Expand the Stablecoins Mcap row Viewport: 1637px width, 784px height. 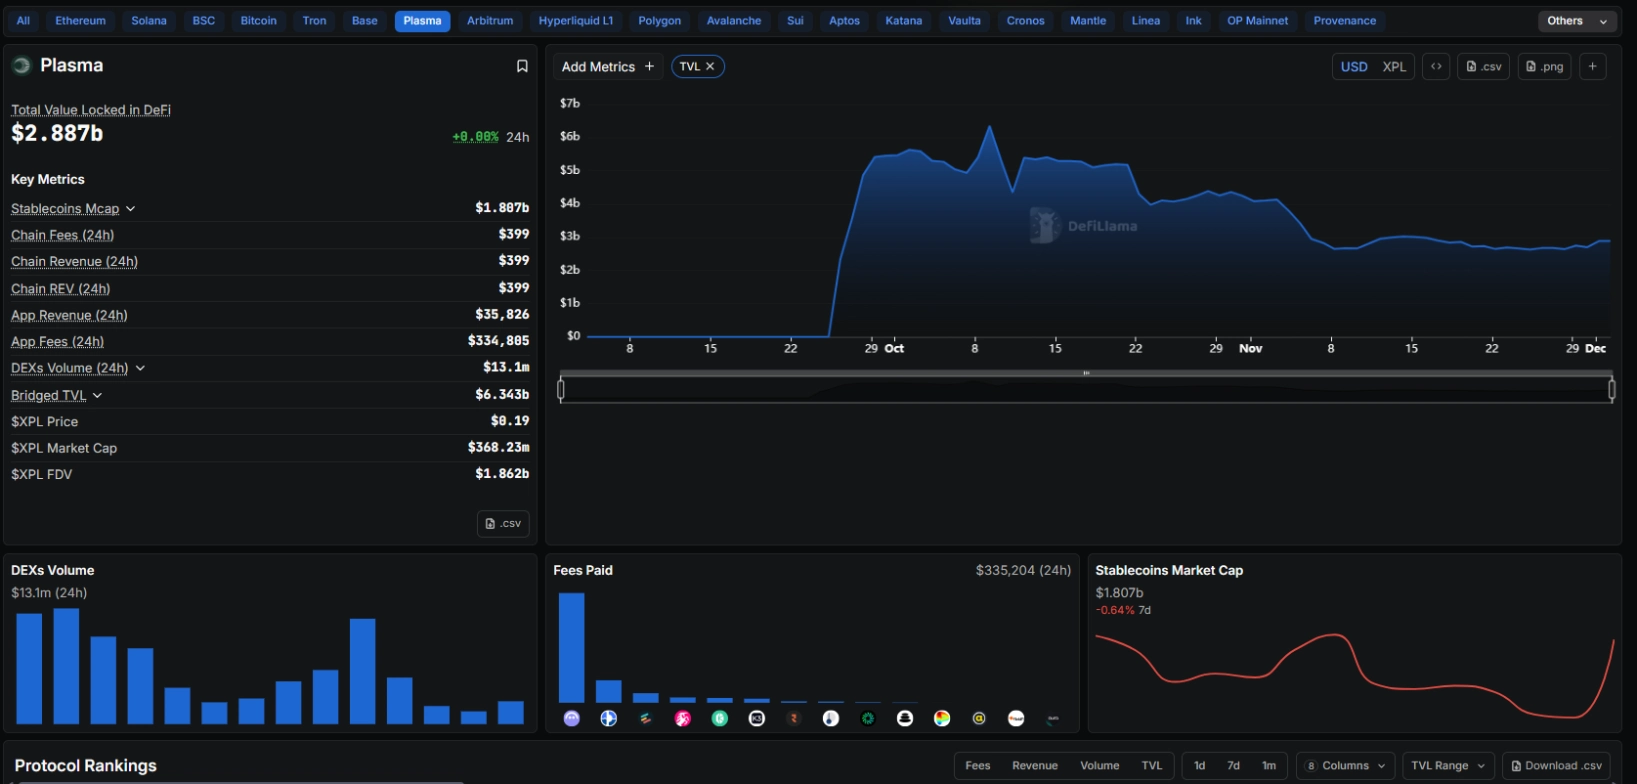pos(130,209)
